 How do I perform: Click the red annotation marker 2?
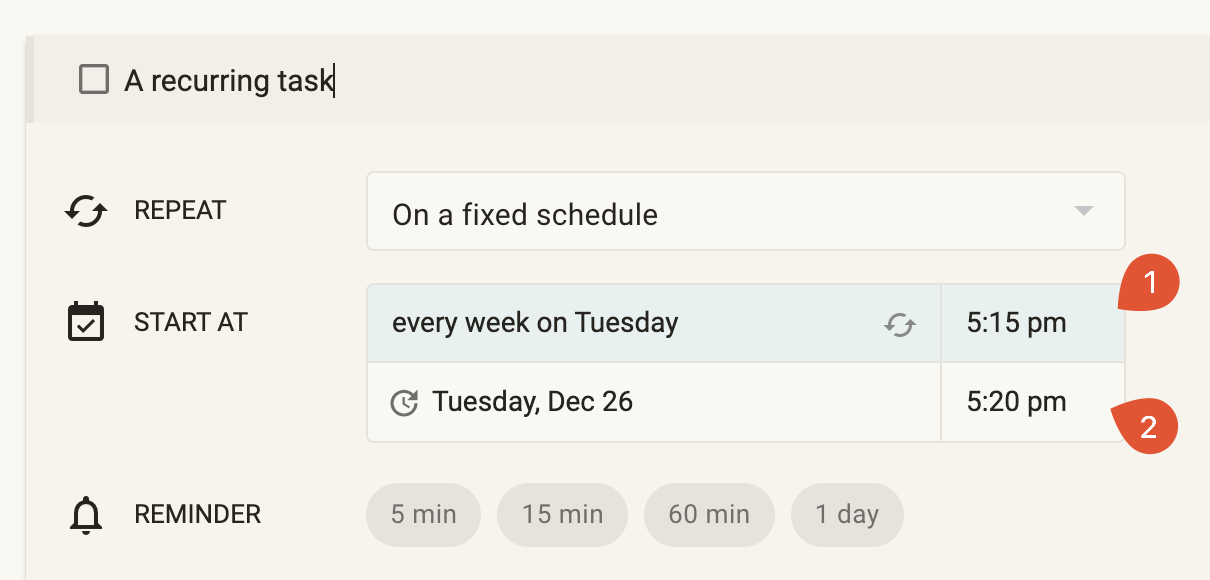click(1147, 428)
